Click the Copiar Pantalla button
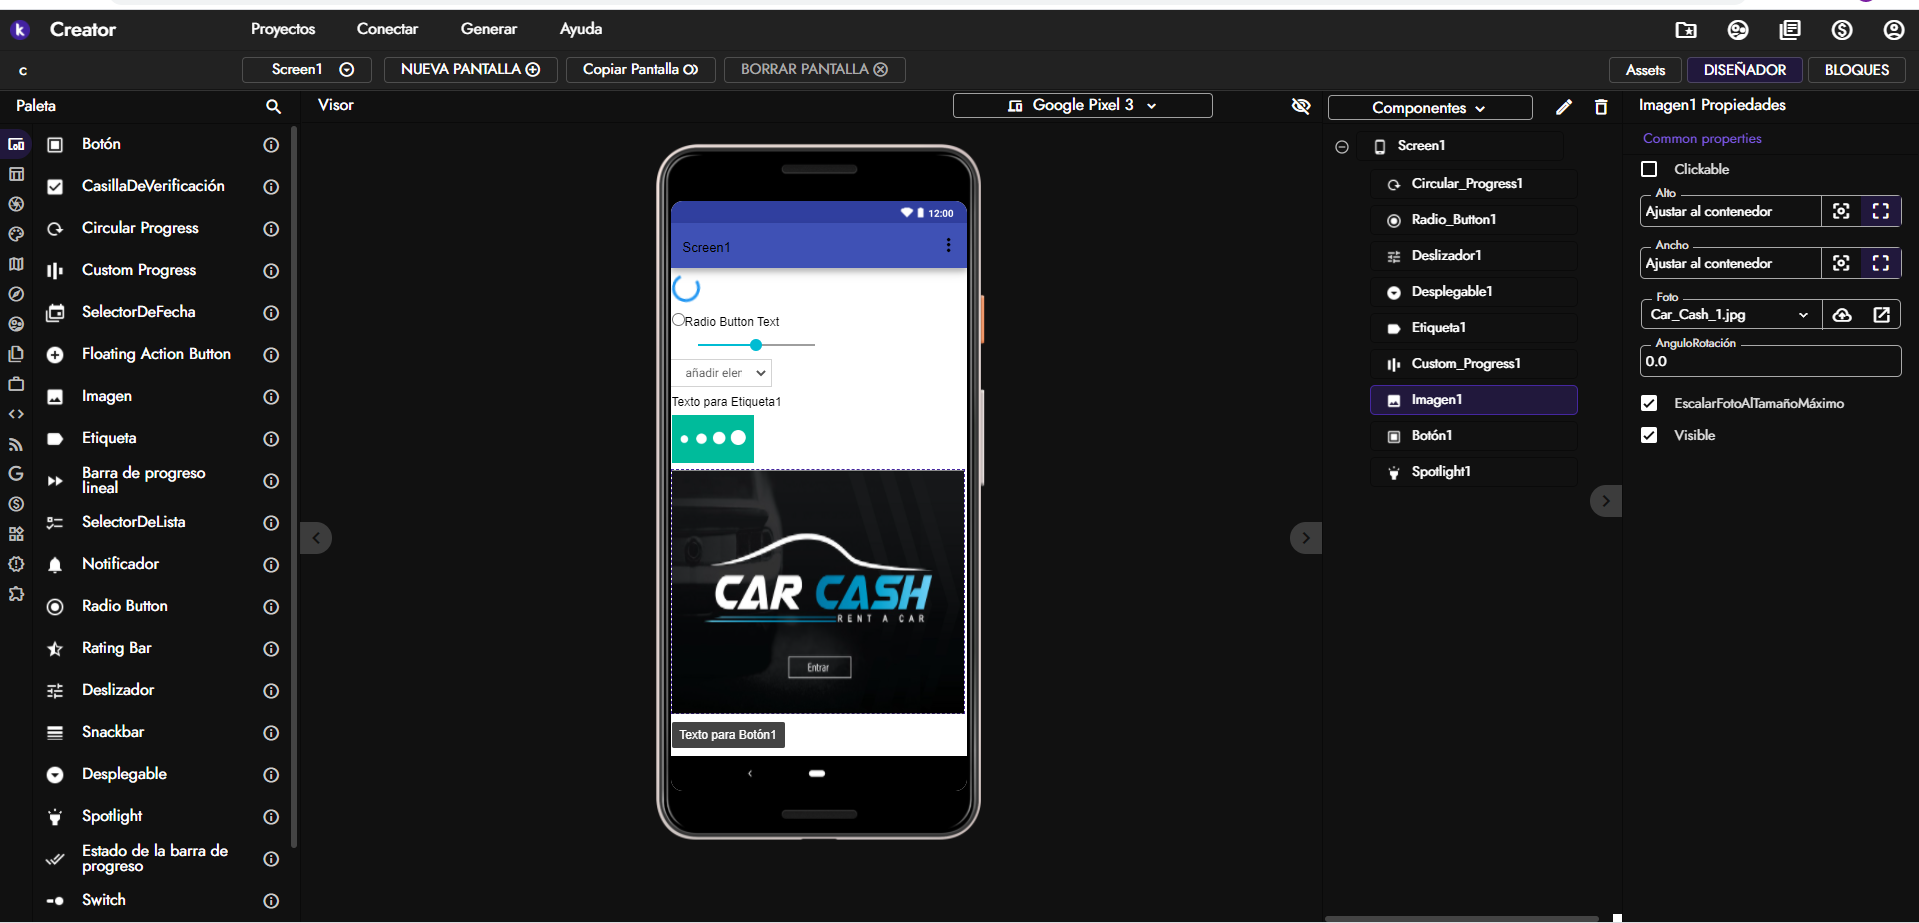1919x923 pixels. click(640, 69)
